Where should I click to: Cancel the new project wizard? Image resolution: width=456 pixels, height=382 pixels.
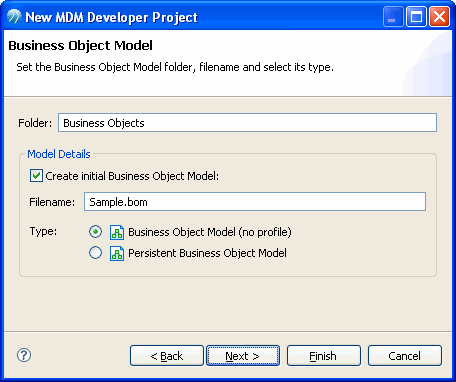(x=405, y=356)
